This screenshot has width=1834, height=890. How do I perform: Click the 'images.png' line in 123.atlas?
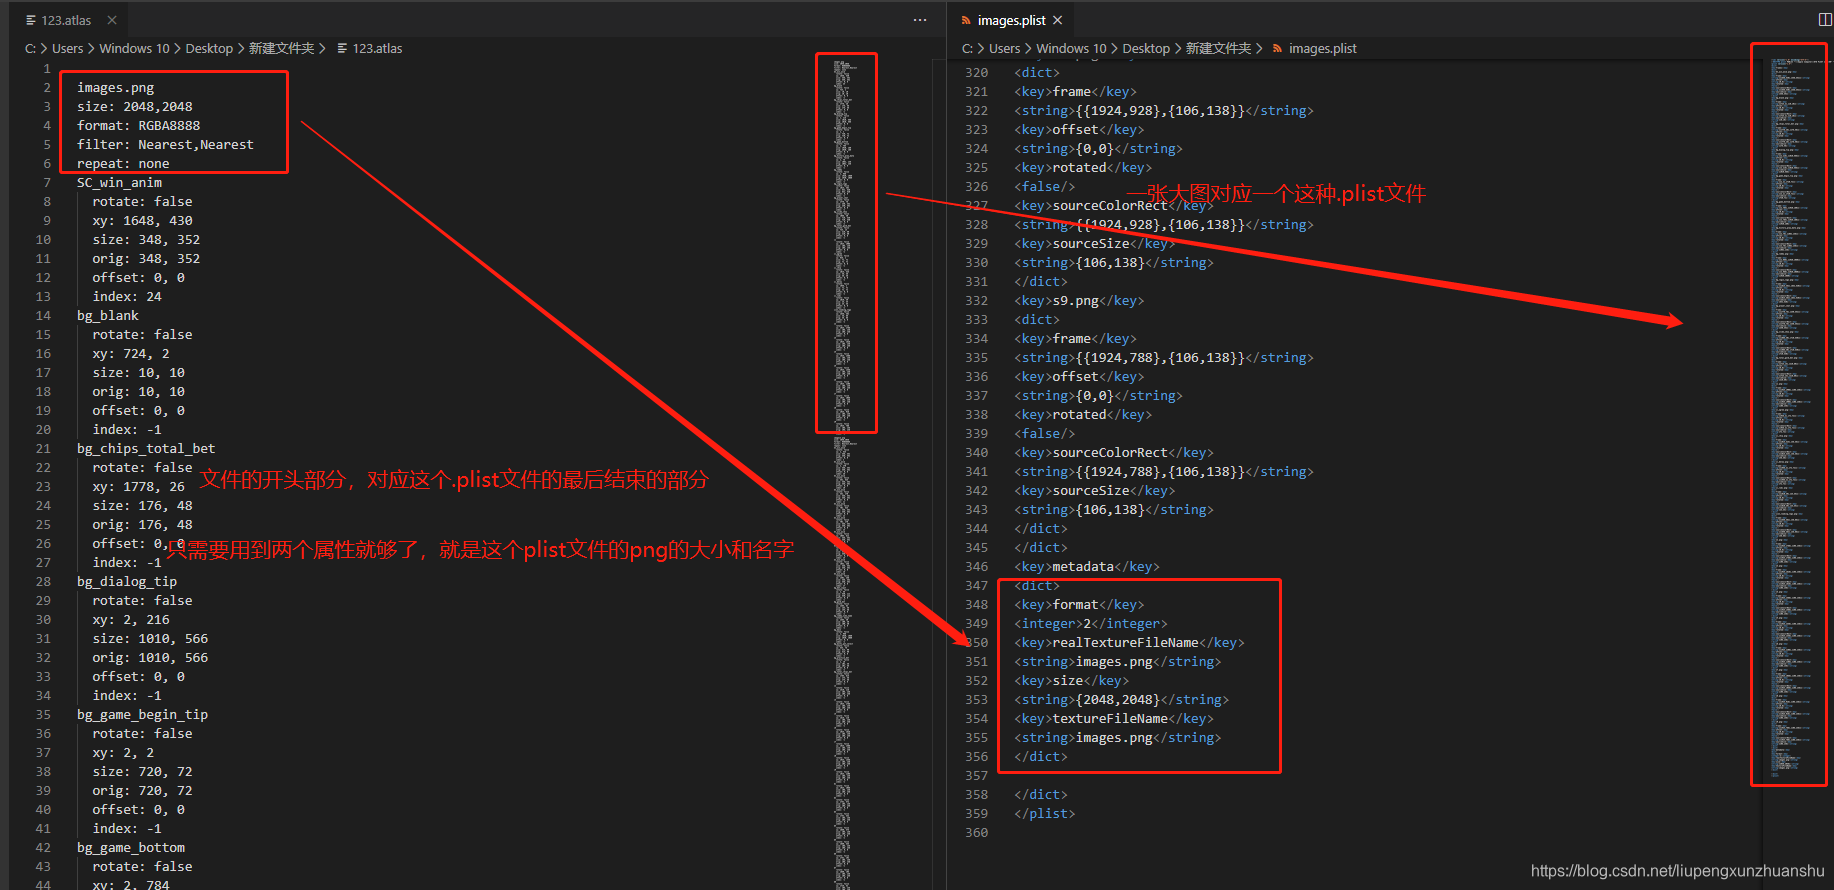tap(115, 87)
